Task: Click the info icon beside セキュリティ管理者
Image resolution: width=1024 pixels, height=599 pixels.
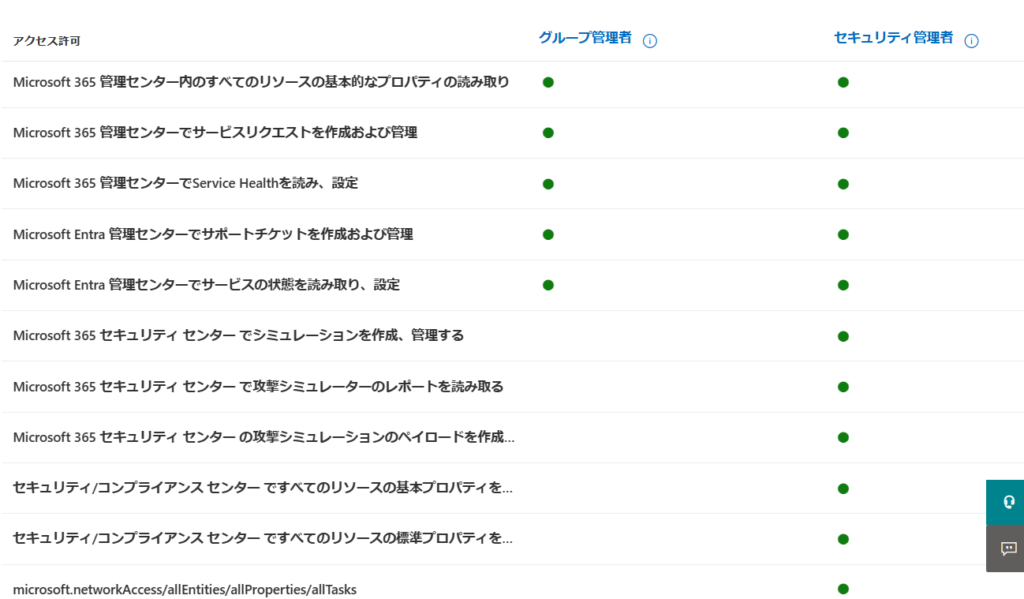Action: pyautogui.click(x=971, y=41)
